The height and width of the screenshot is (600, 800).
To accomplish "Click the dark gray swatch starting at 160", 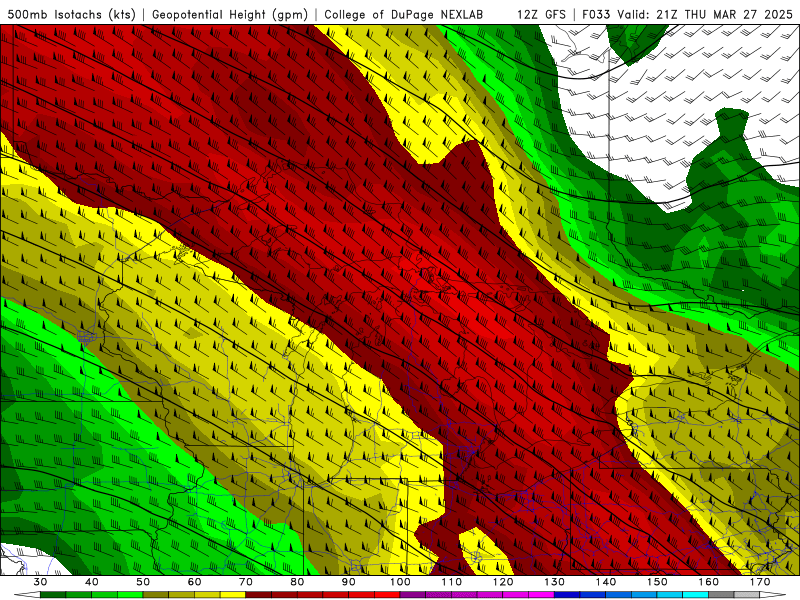I will [721, 595].
